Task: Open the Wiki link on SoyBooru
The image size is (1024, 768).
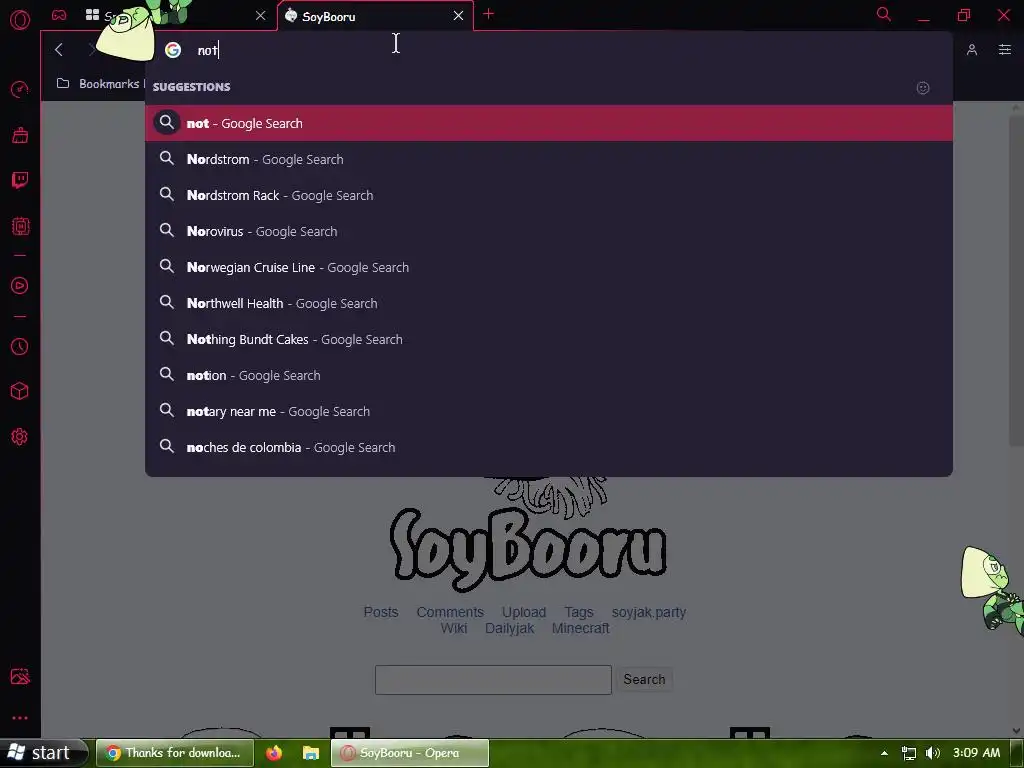Action: click(453, 628)
